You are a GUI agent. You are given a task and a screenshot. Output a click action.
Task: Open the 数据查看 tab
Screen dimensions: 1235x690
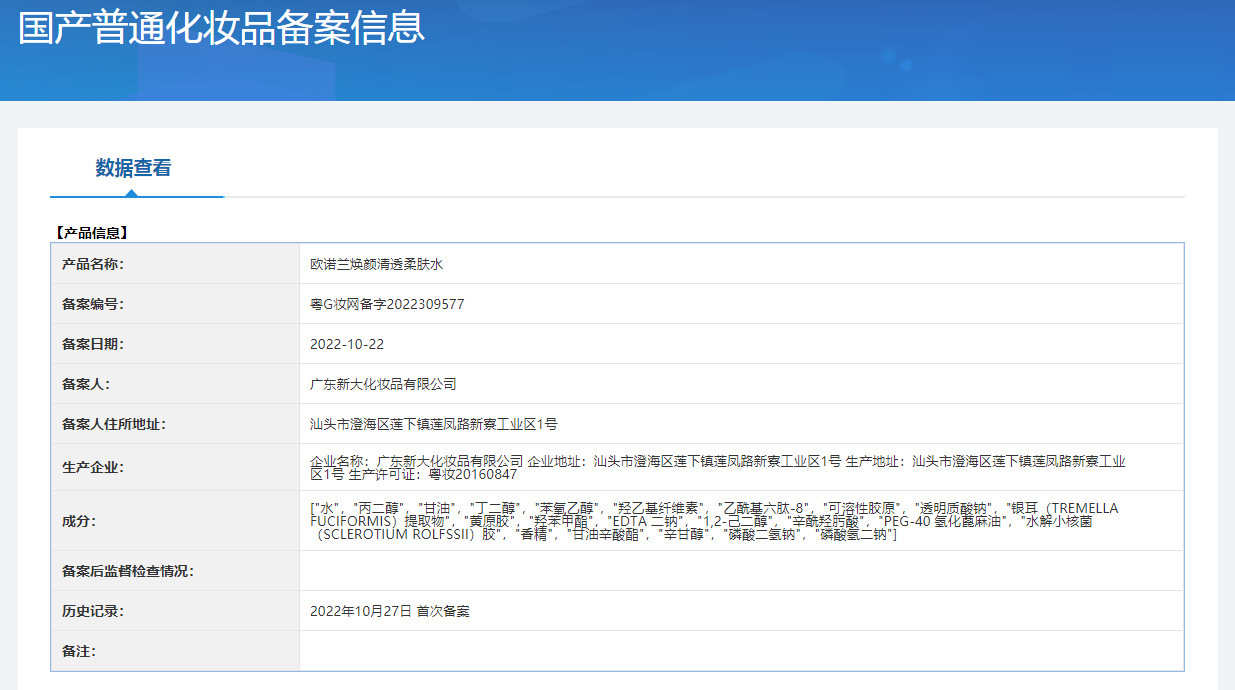click(133, 168)
